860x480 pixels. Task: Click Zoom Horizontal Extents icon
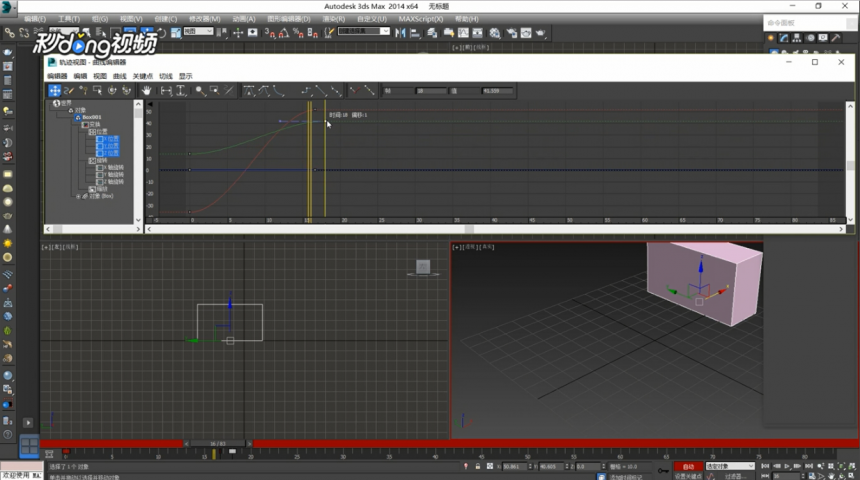pos(166,91)
